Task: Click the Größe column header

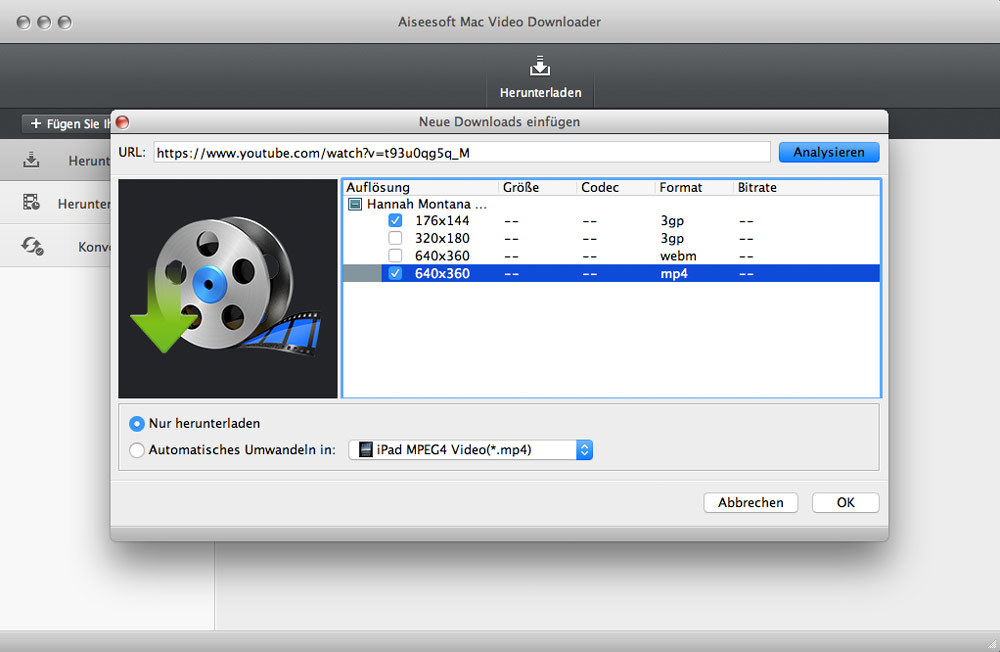Action: [538, 188]
